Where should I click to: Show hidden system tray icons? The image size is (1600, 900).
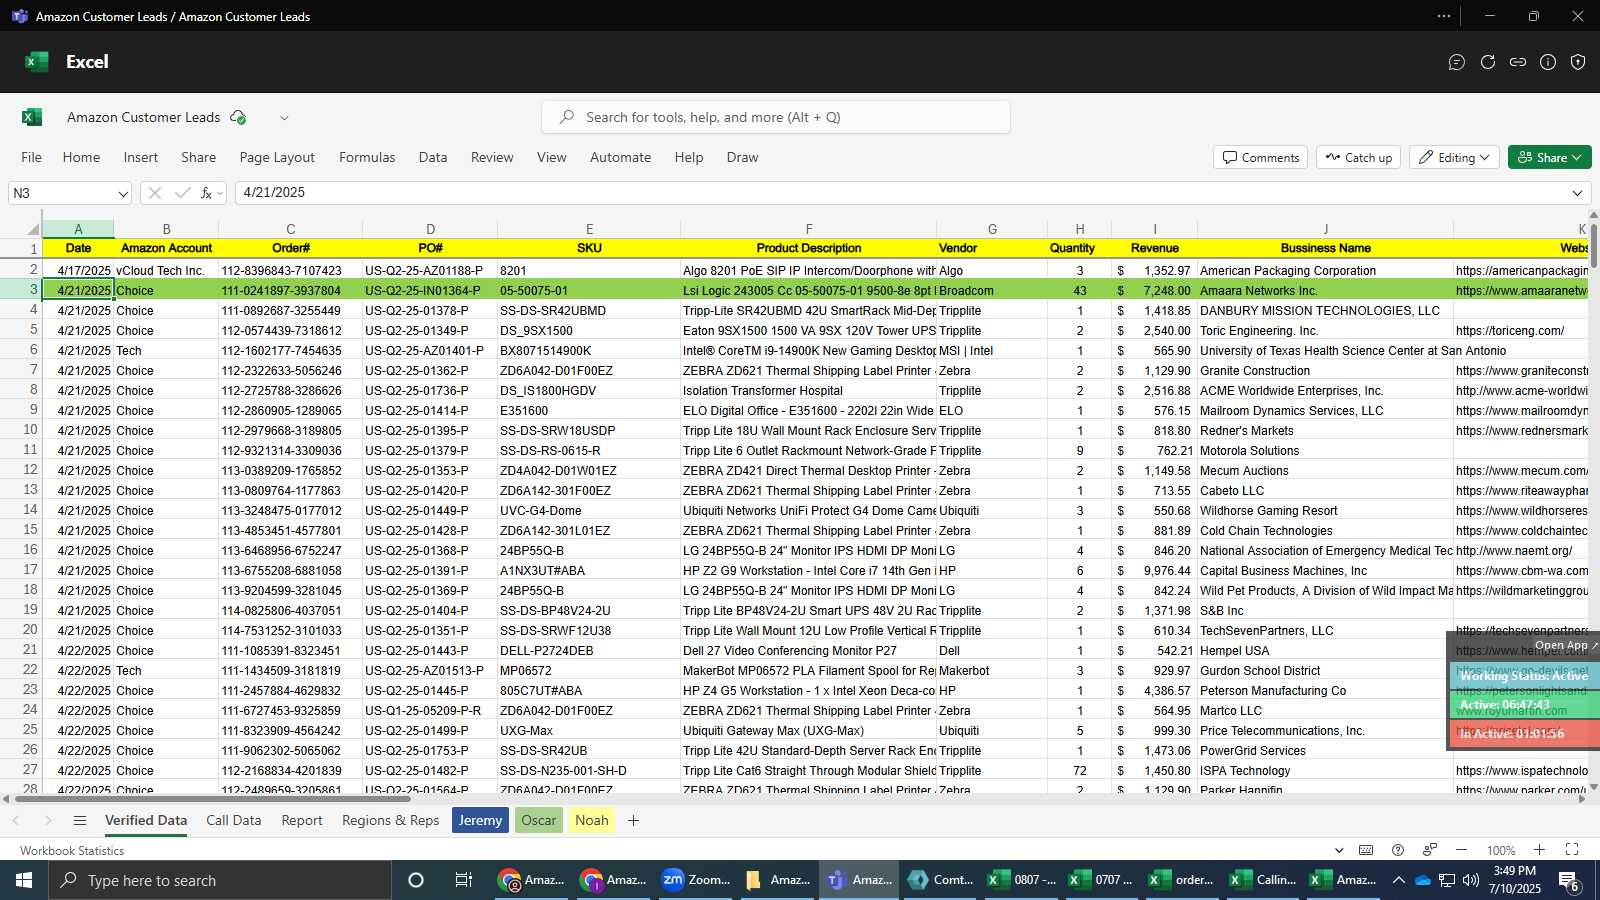pyautogui.click(x=1398, y=880)
